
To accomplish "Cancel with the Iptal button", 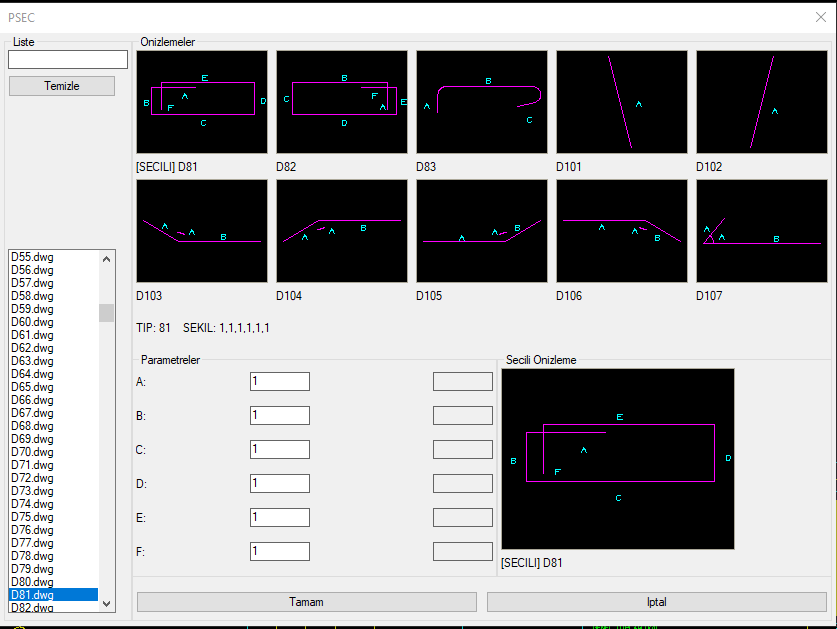I will [657, 602].
